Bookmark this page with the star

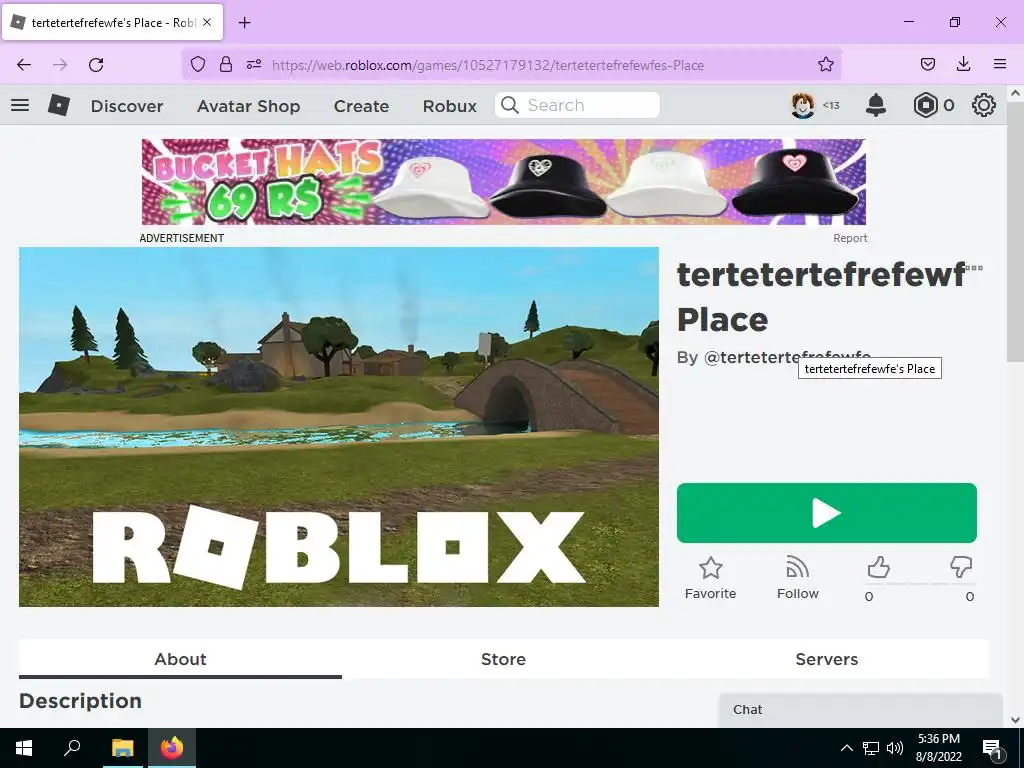(825, 64)
